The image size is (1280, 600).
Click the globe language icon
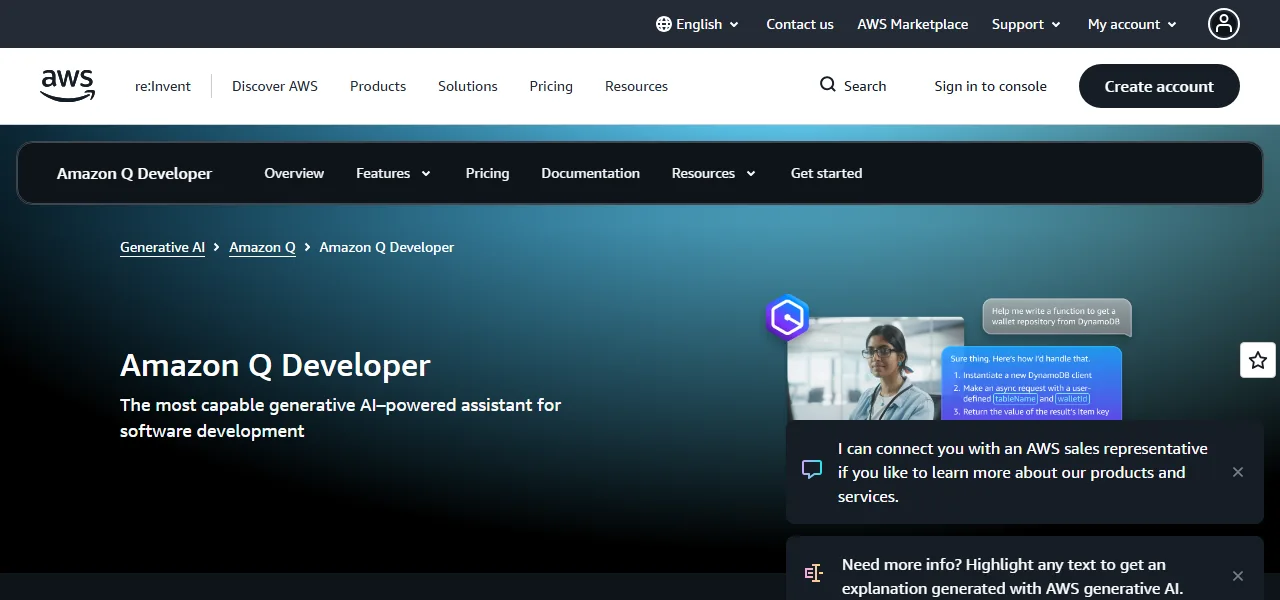point(664,24)
